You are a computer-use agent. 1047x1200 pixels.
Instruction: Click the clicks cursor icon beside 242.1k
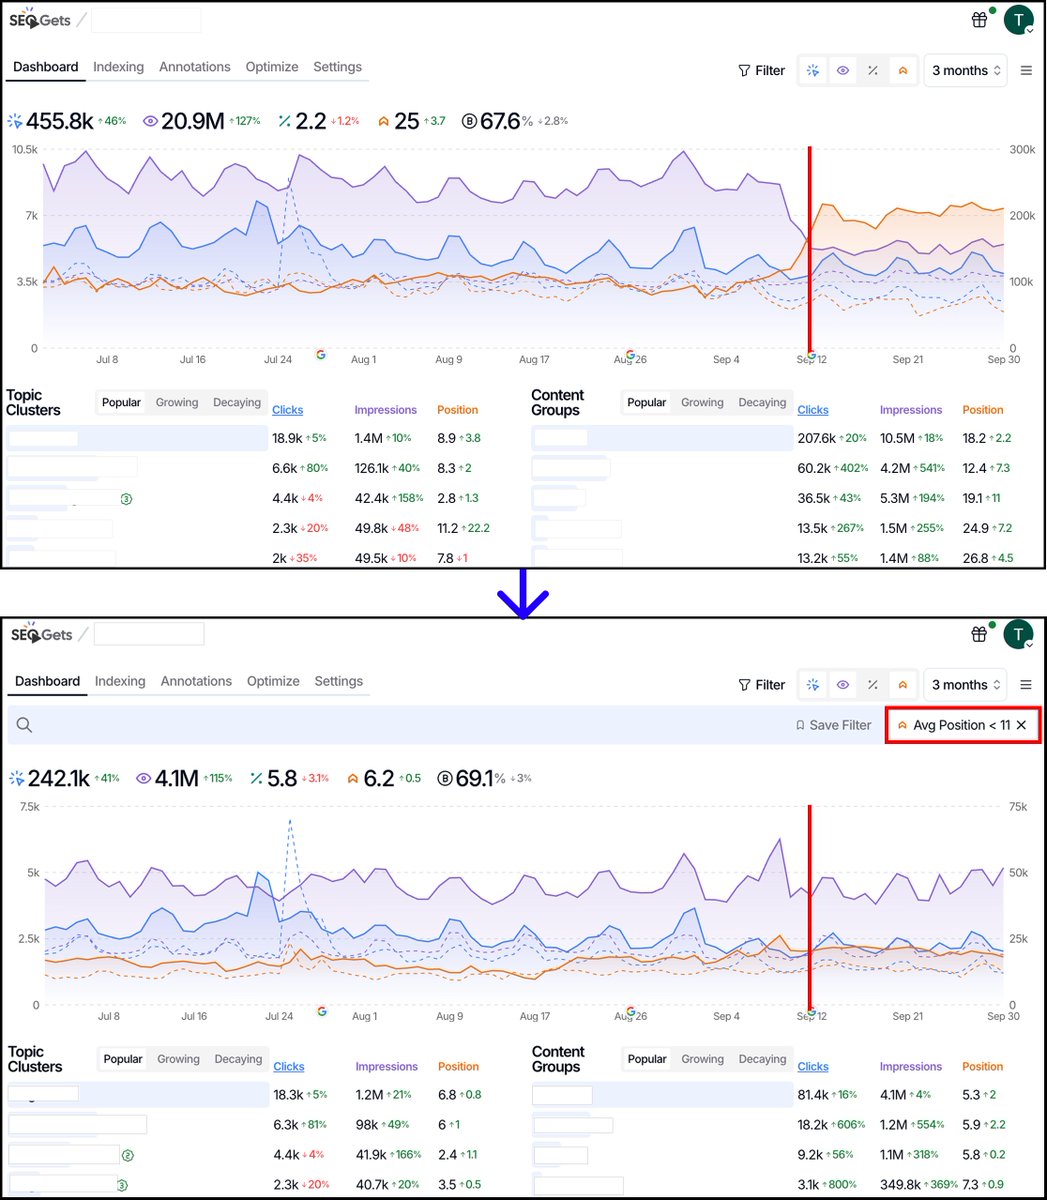point(17,778)
